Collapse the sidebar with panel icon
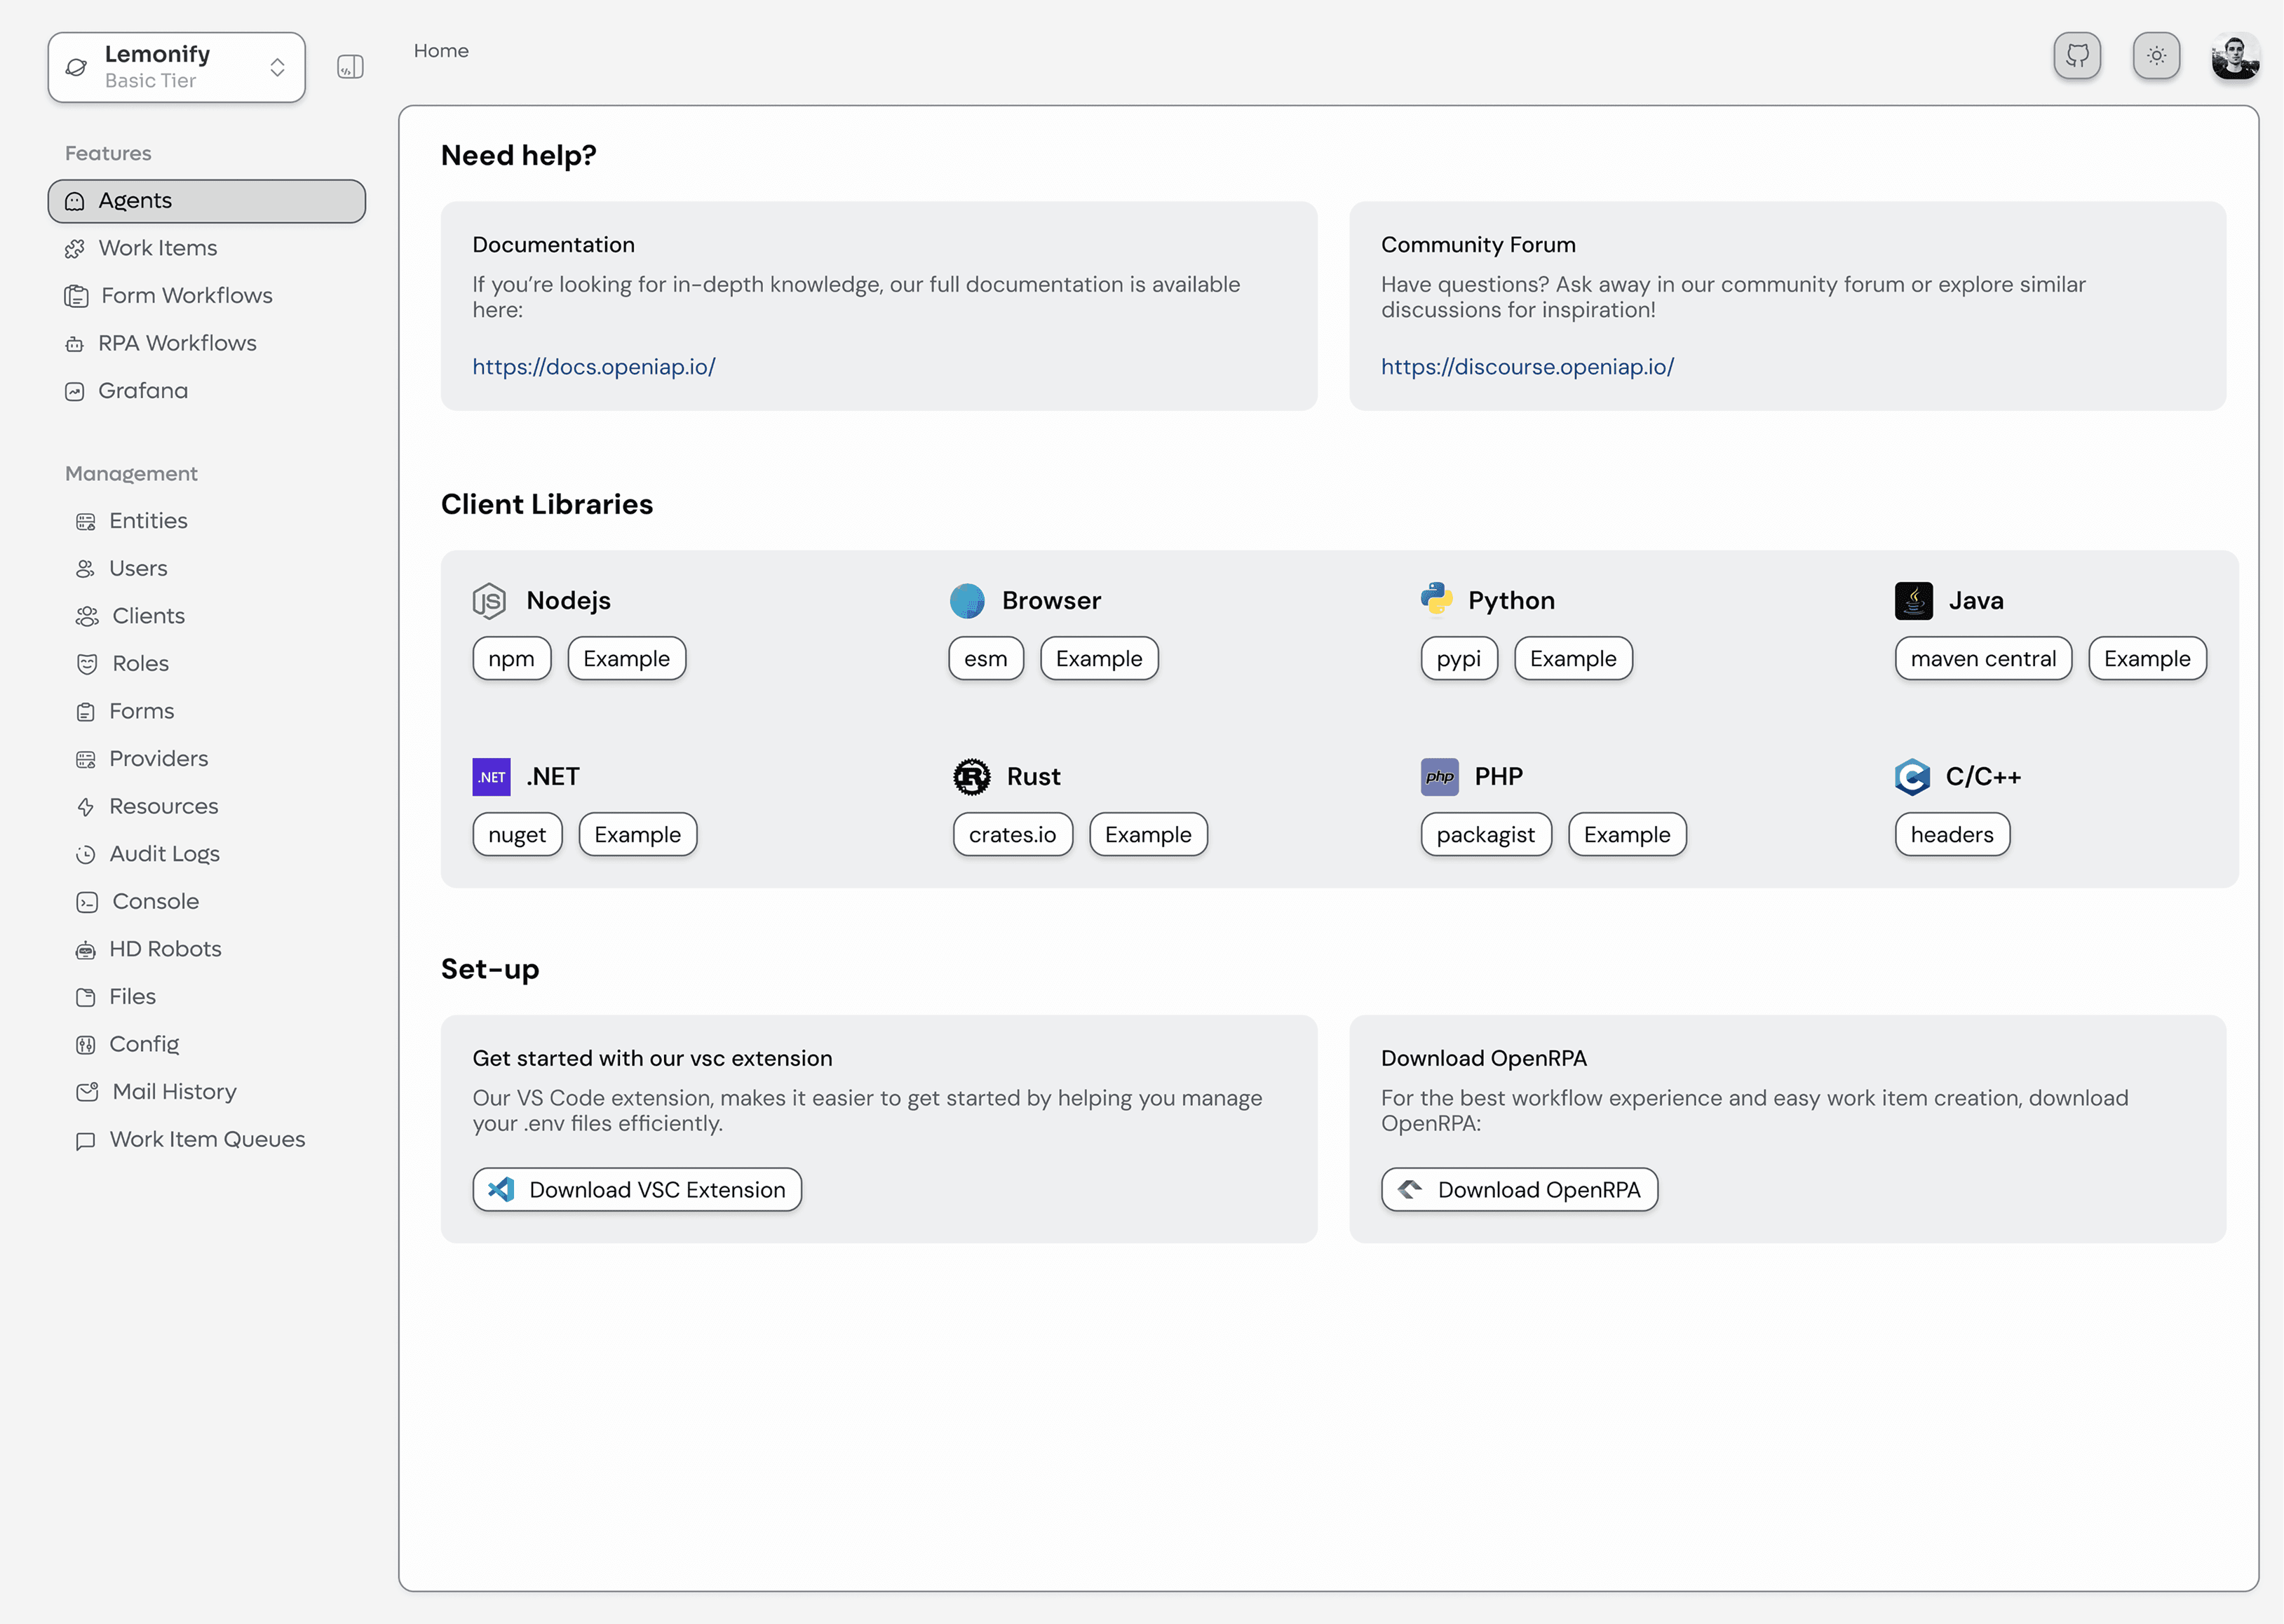Image resolution: width=2284 pixels, height=1624 pixels. click(350, 67)
